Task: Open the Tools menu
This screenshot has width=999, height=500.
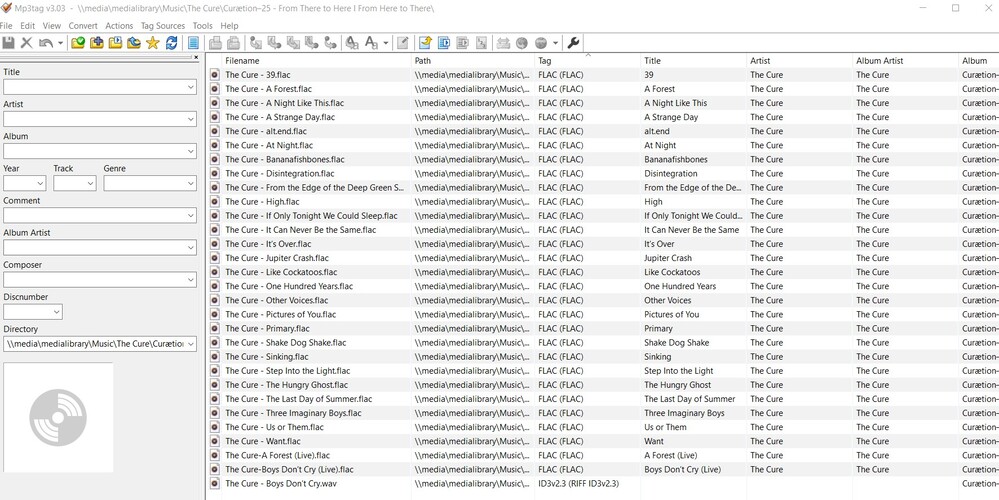Action: [203, 25]
